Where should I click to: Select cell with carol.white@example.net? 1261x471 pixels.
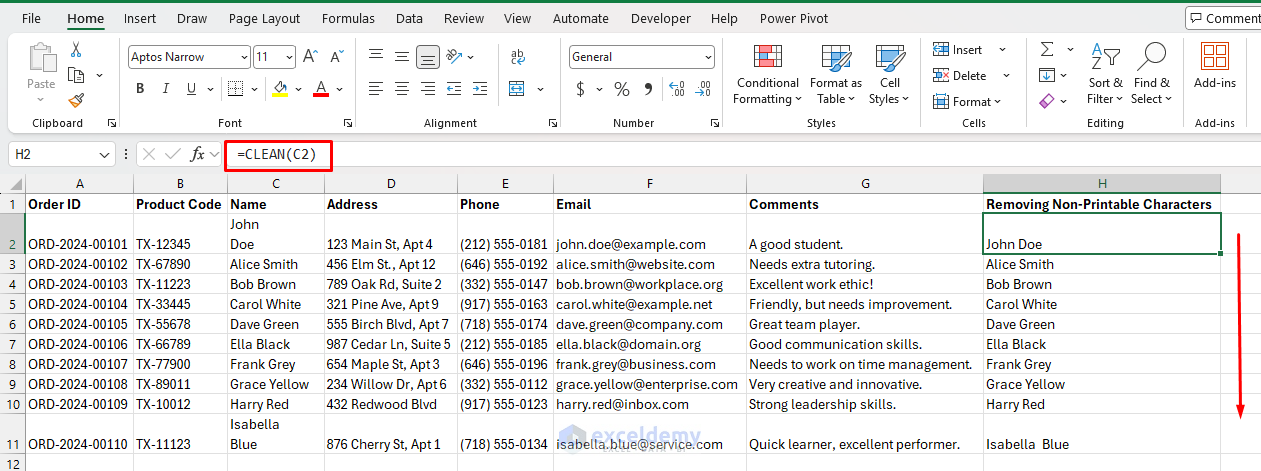(x=650, y=304)
